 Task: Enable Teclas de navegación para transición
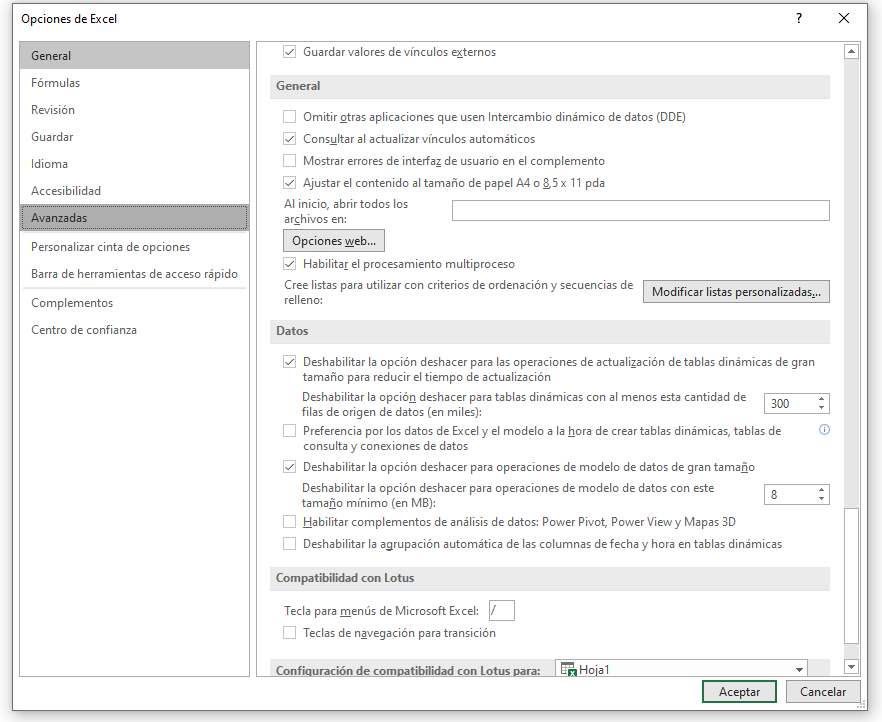[289, 633]
